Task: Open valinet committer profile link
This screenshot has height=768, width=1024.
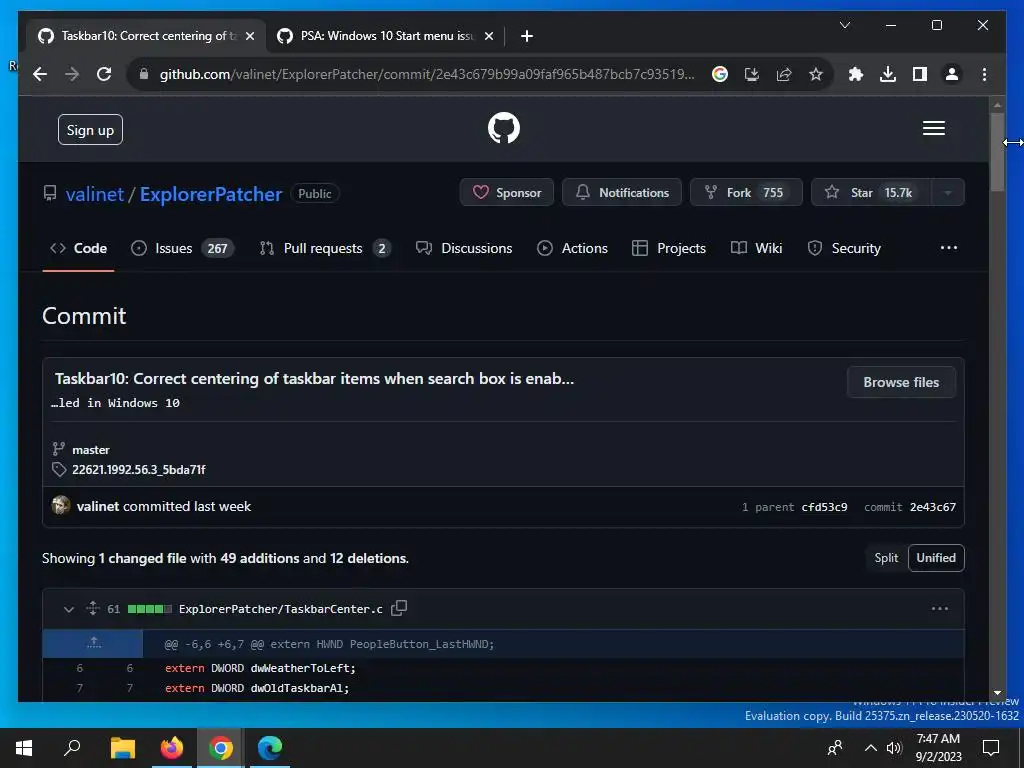Action: (x=98, y=506)
